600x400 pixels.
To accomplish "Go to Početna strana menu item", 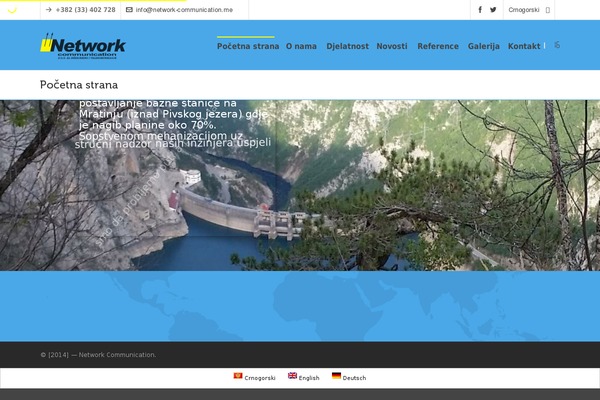I will tap(248, 46).
